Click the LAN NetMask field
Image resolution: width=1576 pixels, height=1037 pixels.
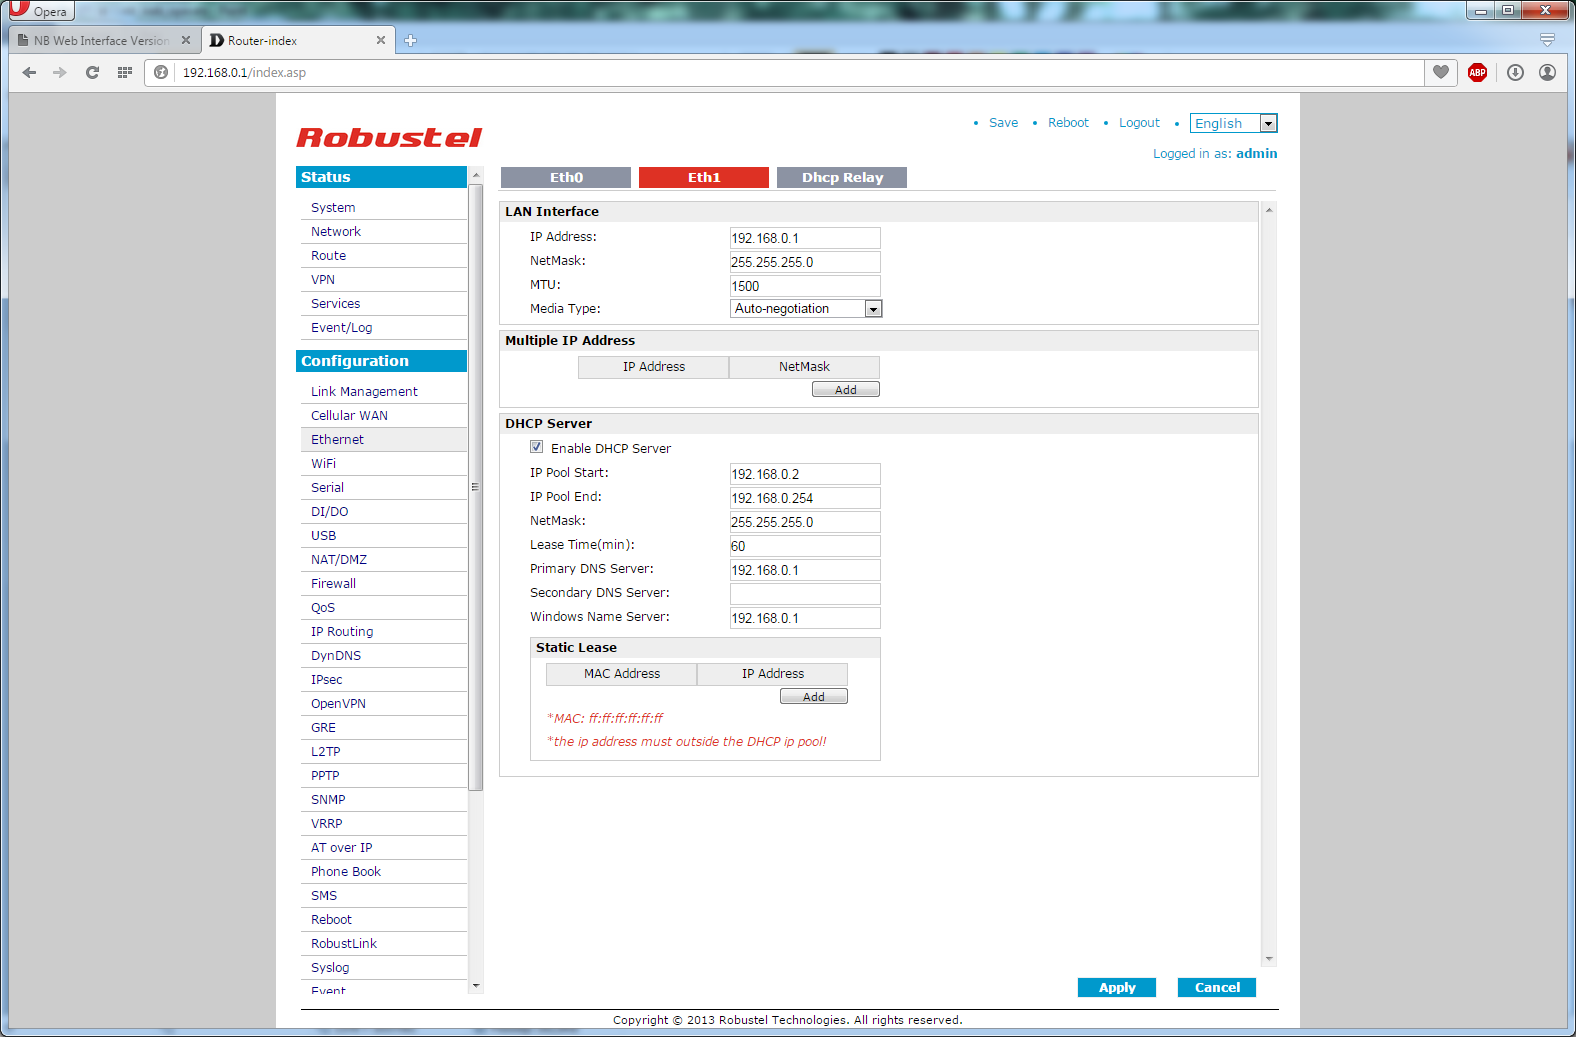(805, 262)
